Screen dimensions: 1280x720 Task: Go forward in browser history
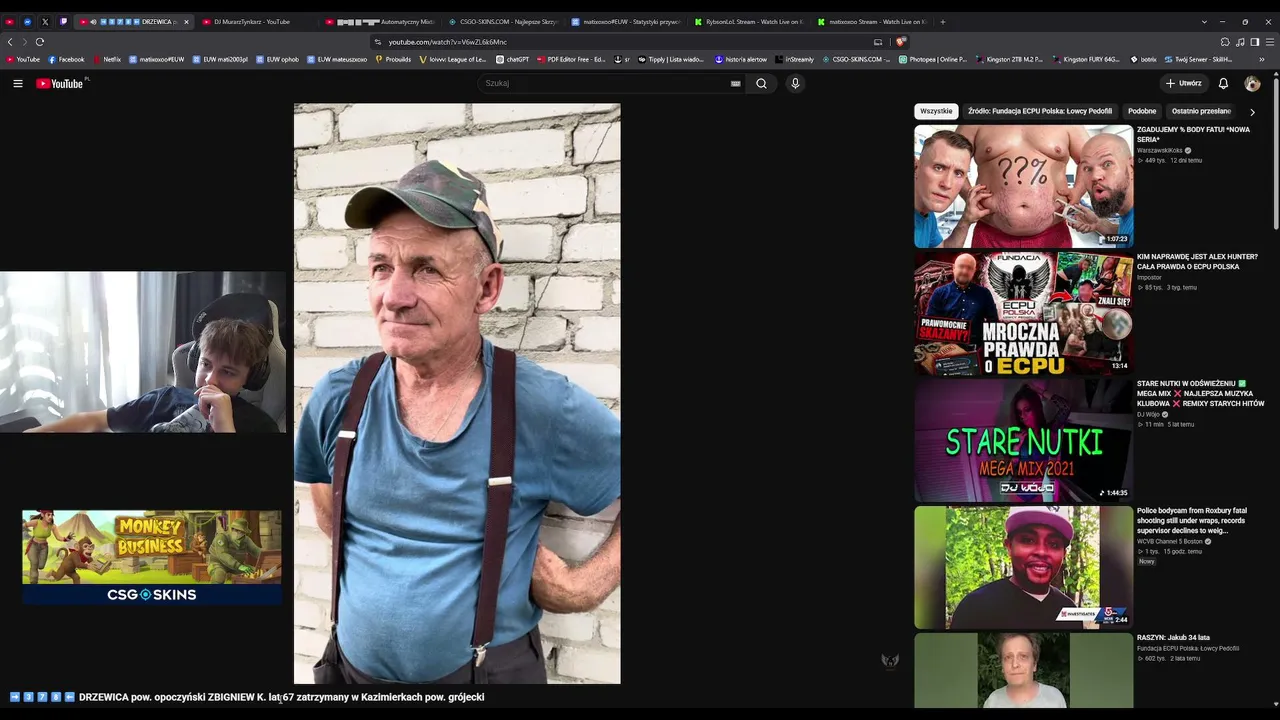click(25, 42)
